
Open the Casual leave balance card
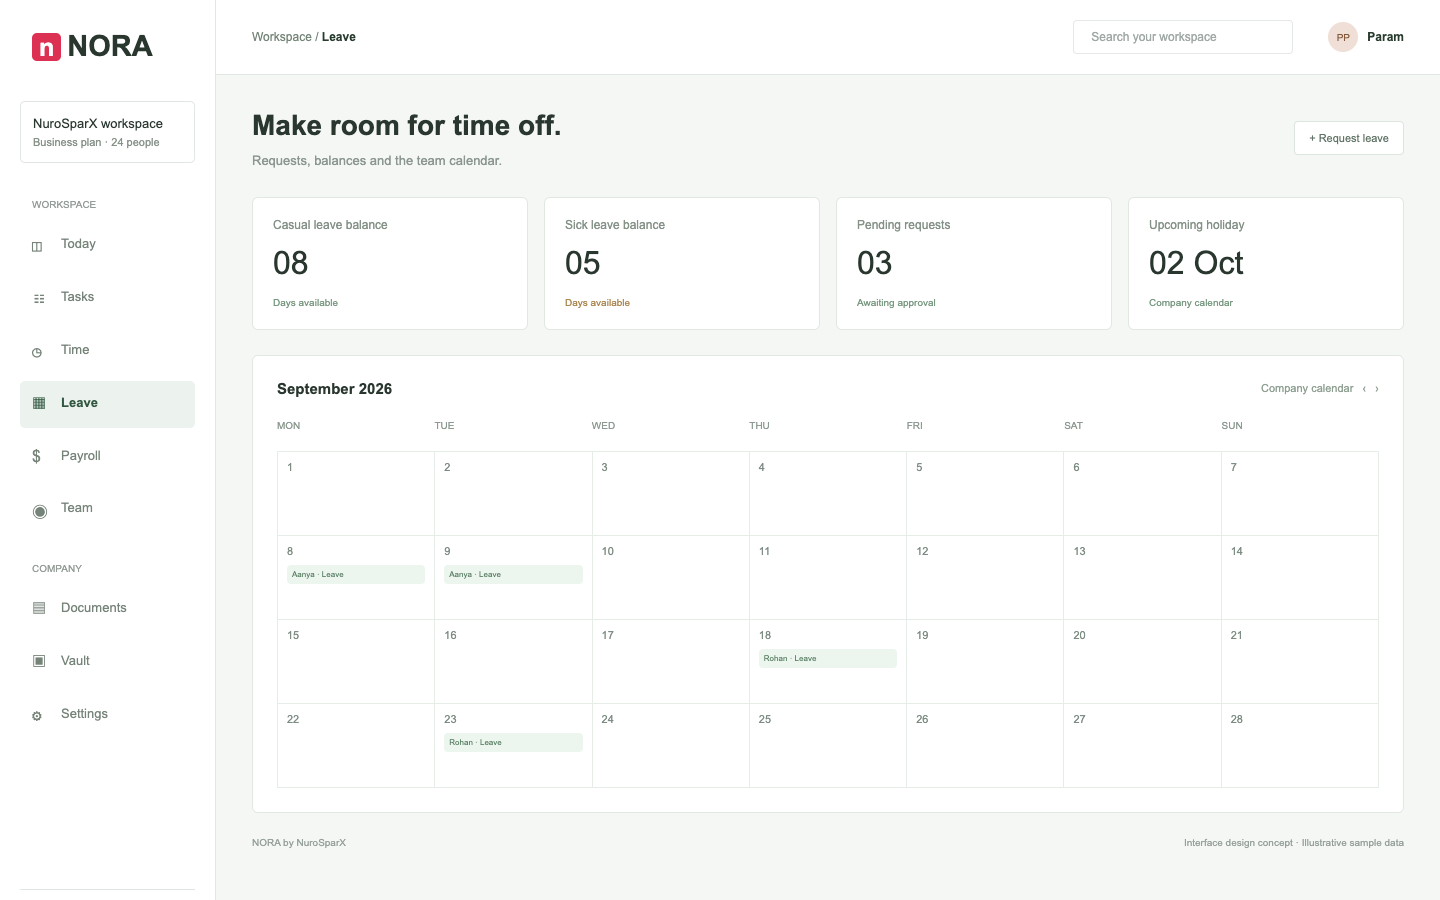pyautogui.click(x=390, y=263)
